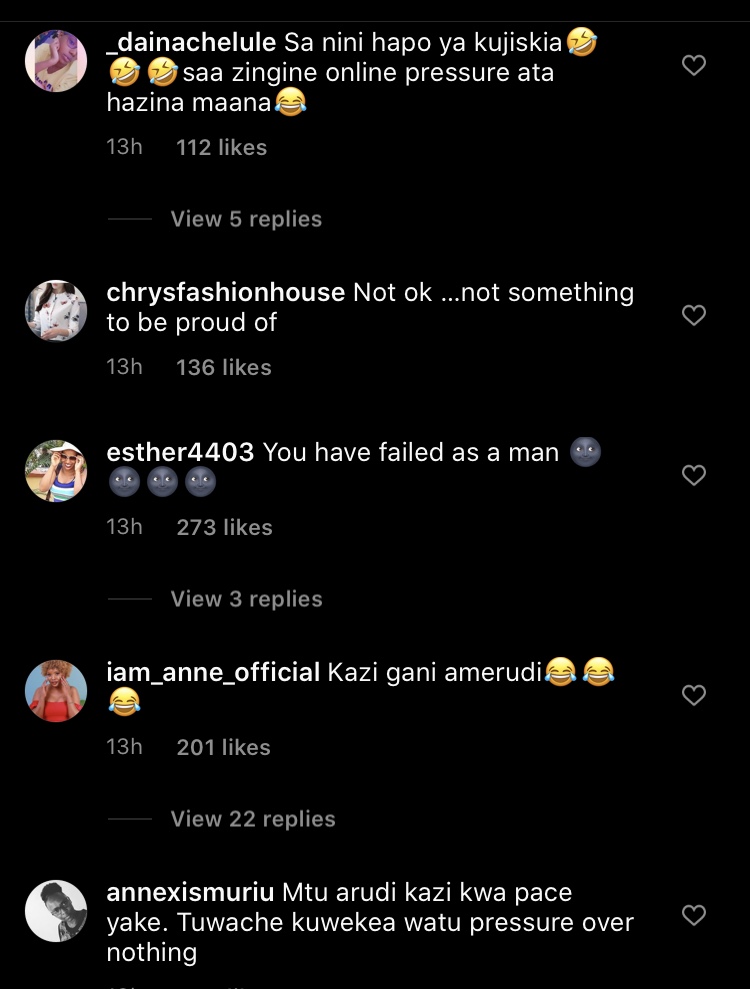Tap the esther4403 username
Screen dimensions: 750x989
point(180,452)
